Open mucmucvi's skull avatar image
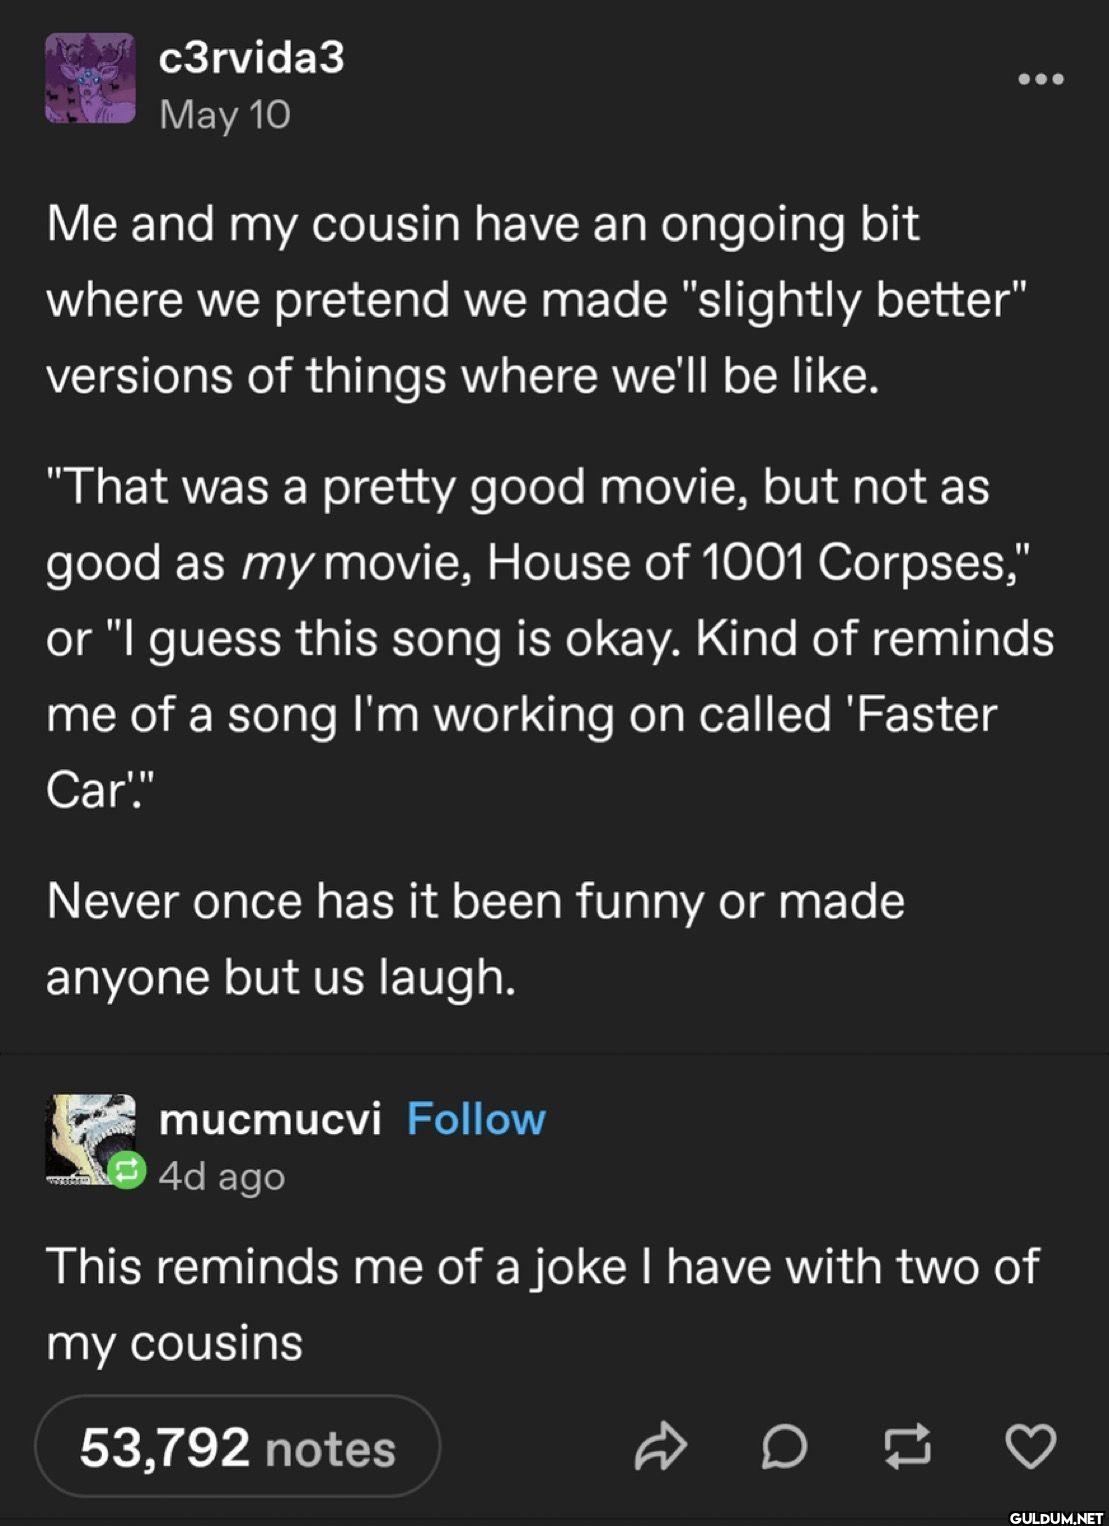This screenshot has height=1526, width=1109. pos(88,1137)
